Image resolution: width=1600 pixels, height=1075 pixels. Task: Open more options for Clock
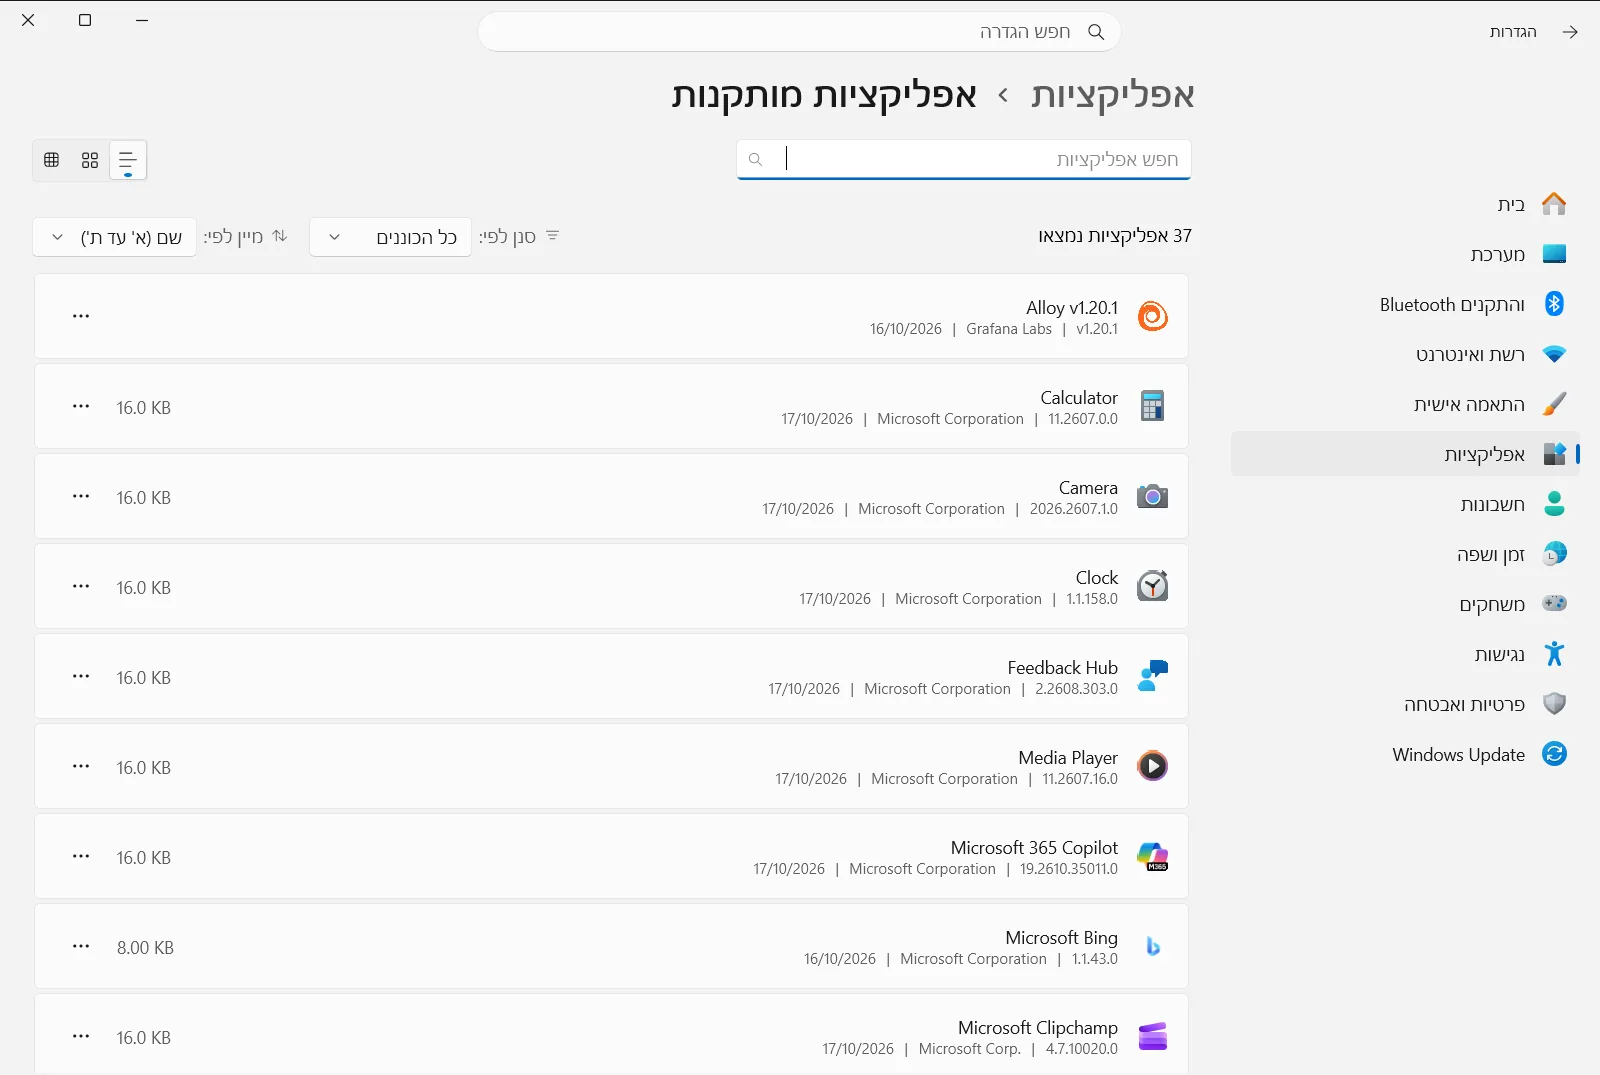[x=81, y=586]
